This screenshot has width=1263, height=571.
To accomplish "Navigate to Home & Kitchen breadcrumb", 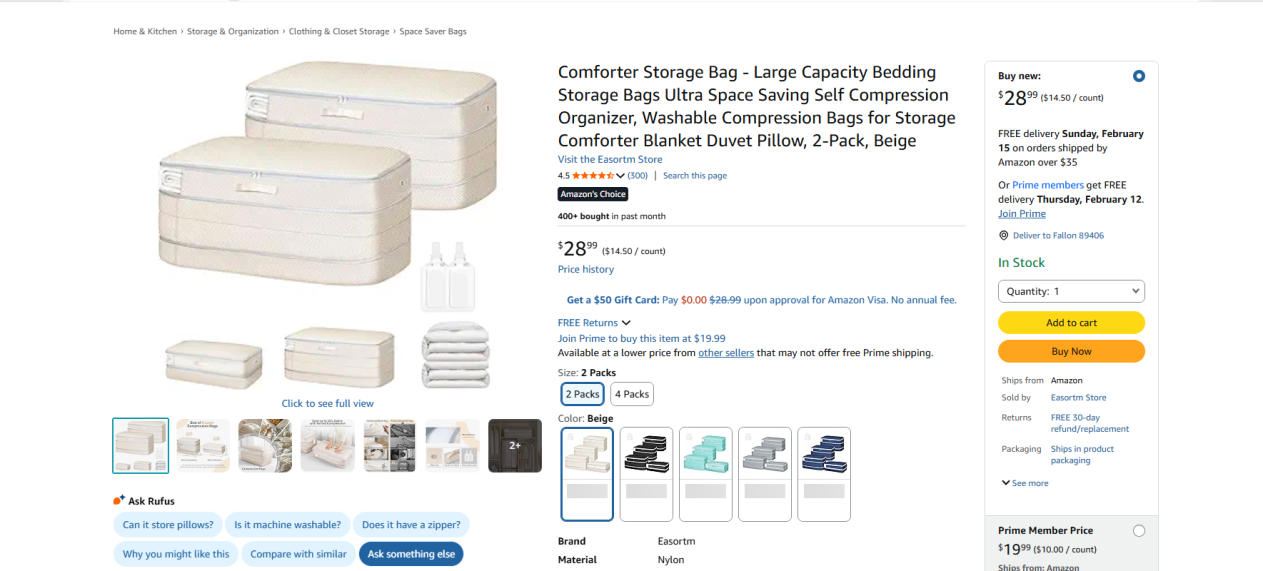I will (x=145, y=32).
